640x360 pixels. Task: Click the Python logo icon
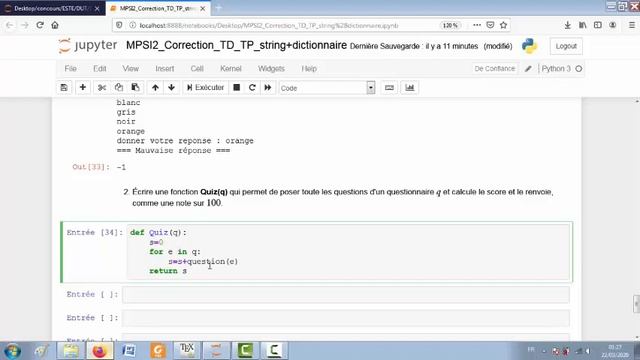click(529, 46)
